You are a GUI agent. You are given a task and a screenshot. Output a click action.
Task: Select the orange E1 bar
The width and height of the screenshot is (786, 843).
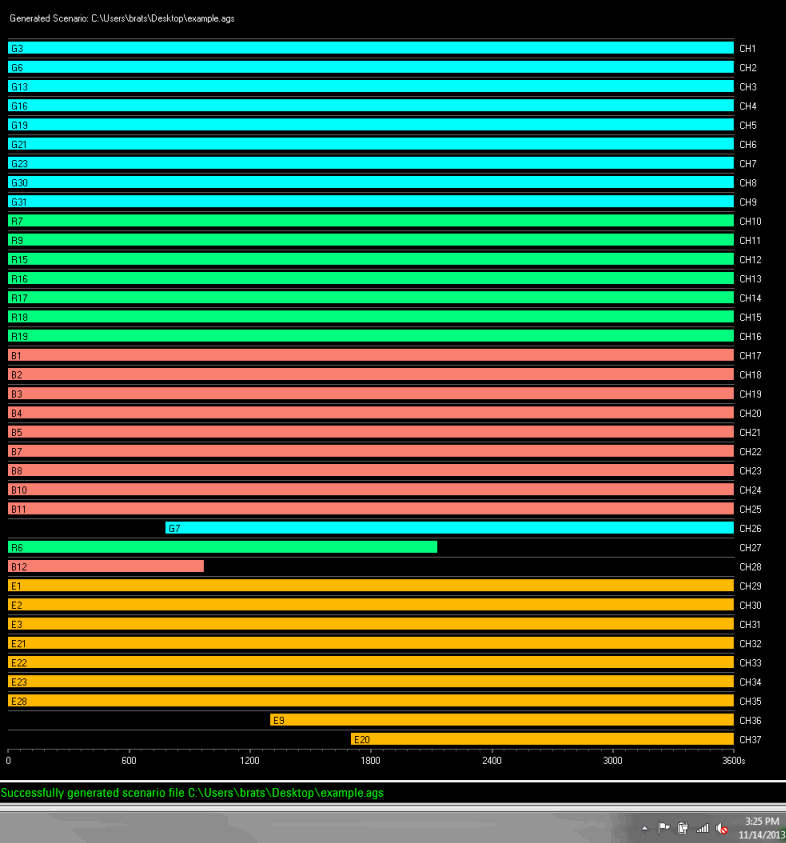[x=371, y=586]
